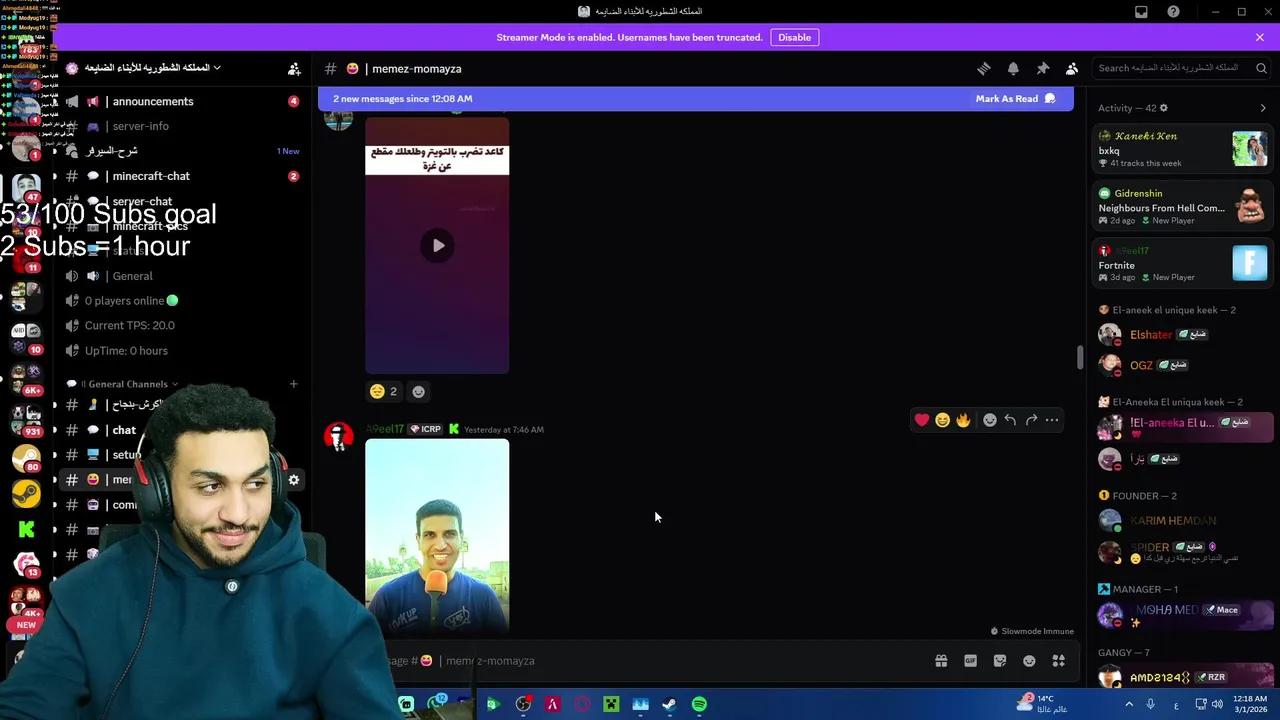Click the search magnifier icon
Viewport: 1280px width, 720px height.
[x=1259, y=68]
